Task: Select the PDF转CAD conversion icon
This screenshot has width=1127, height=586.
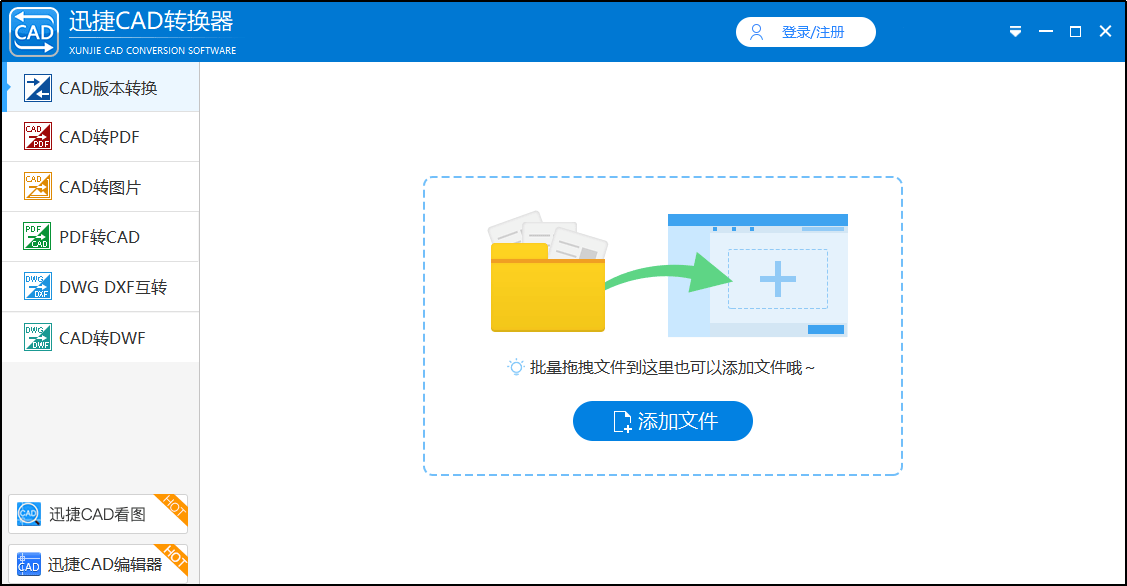Action: point(37,236)
